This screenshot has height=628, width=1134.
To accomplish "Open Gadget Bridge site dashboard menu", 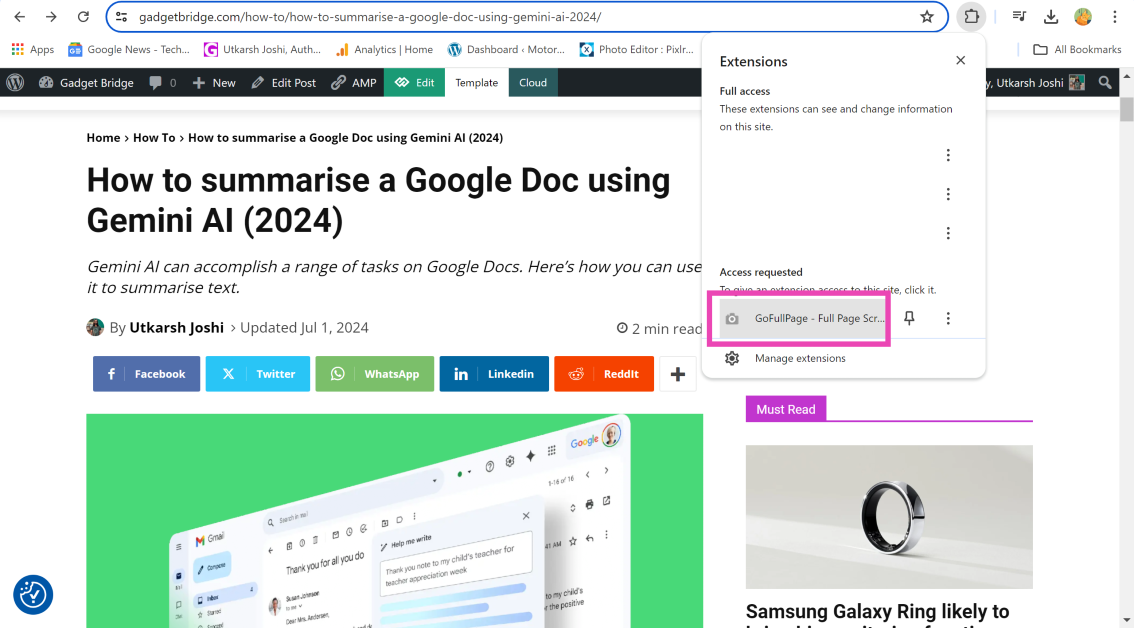I will 86,82.
